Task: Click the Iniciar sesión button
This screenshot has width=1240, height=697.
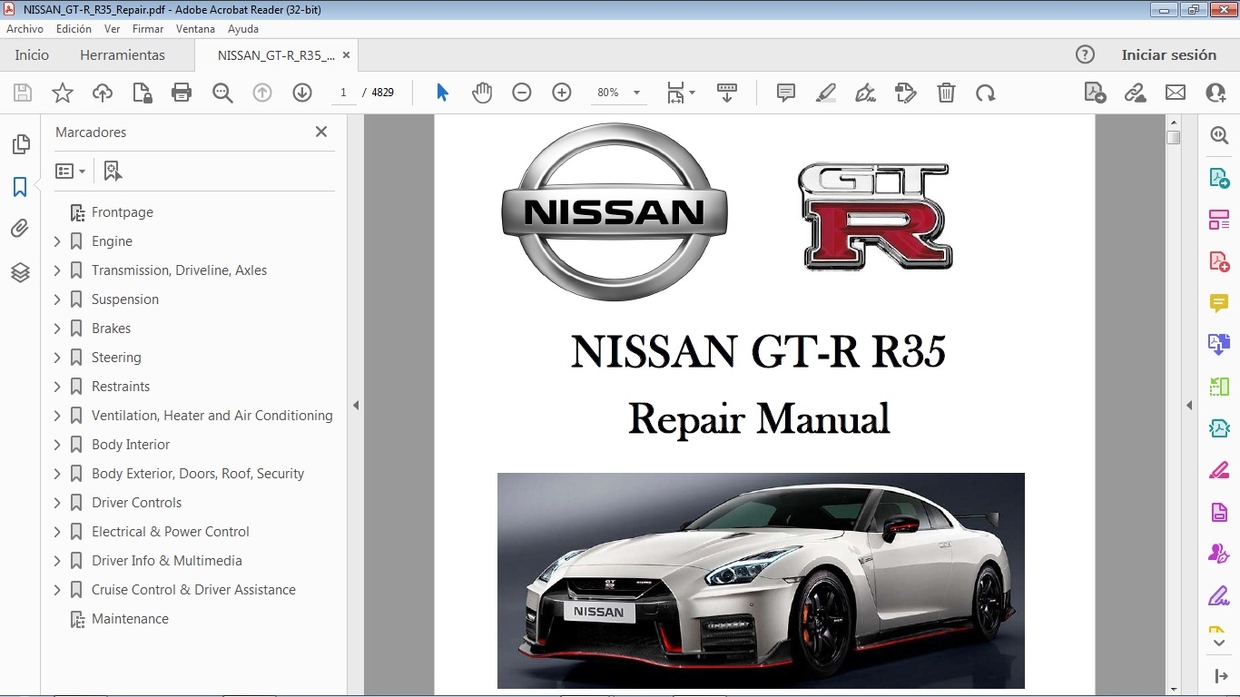Action: pos(1170,55)
